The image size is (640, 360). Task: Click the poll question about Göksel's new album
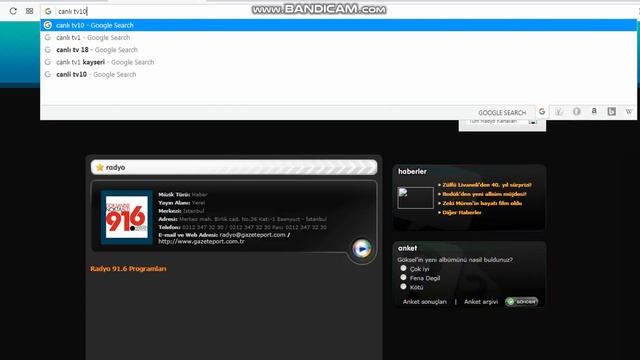[x=455, y=260]
